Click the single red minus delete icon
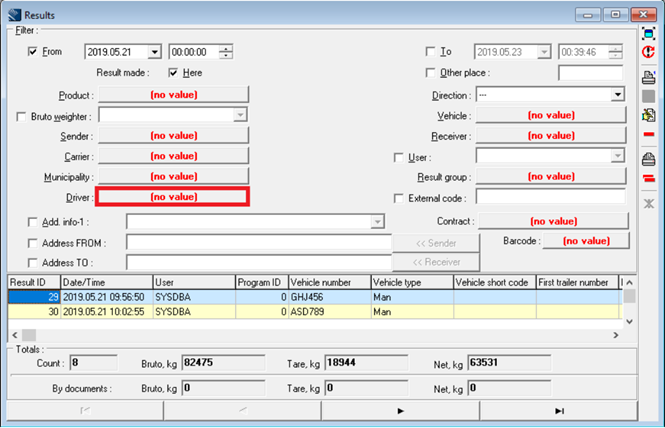This screenshot has height=428, width=665. [648, 134]
